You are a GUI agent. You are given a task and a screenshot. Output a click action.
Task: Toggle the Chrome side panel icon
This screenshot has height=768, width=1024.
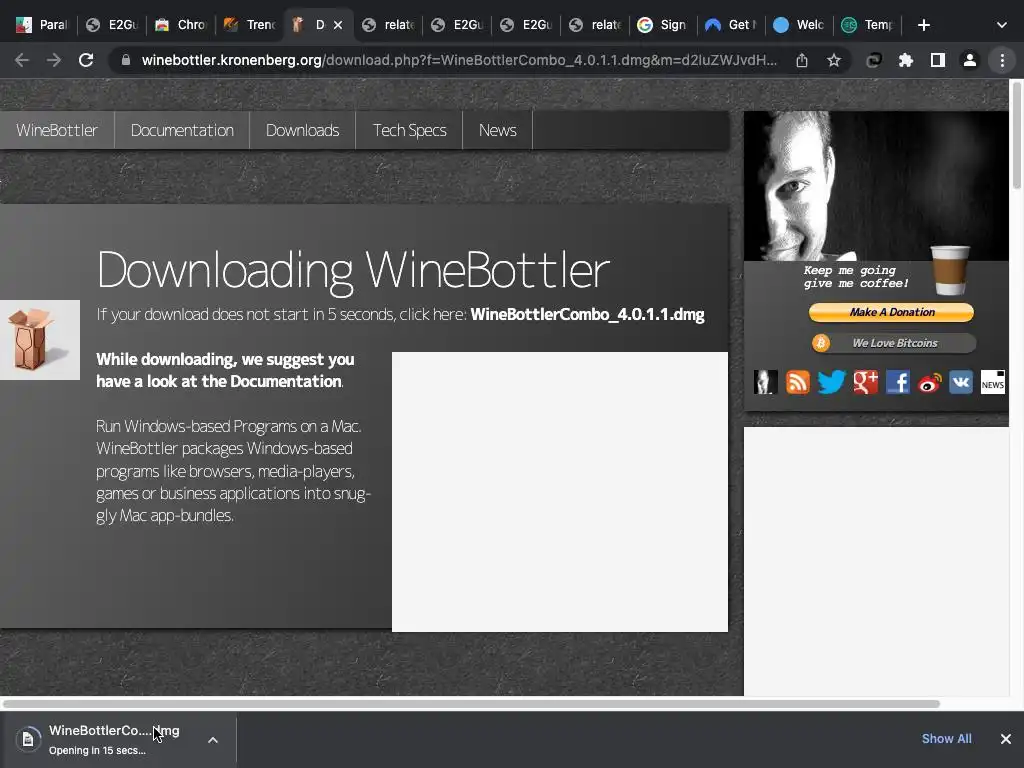tap(938, 61)
